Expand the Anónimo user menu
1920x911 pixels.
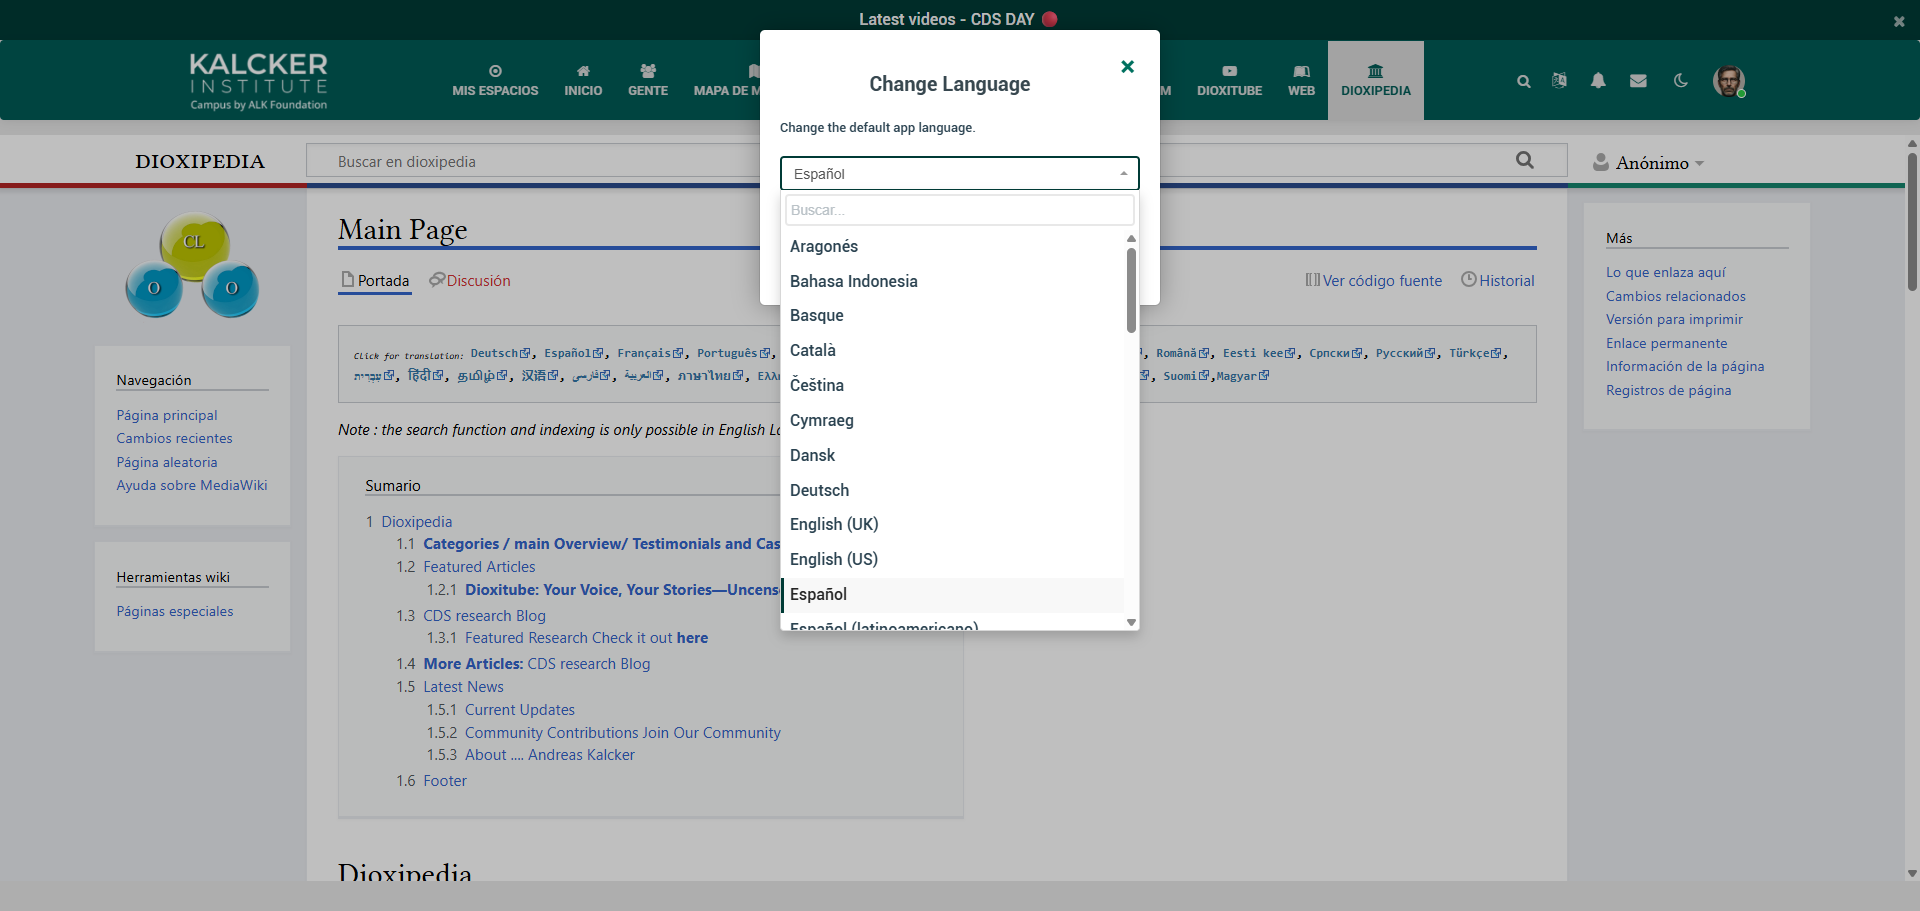pyautogui.click(x=1650, y=163)
